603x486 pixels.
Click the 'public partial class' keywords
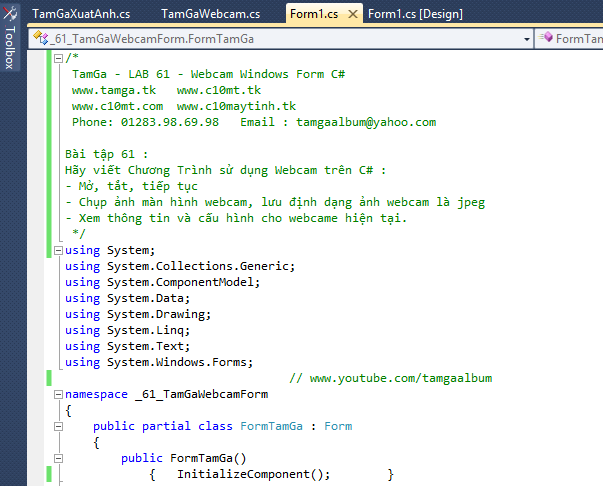click(x=163, y=426)
